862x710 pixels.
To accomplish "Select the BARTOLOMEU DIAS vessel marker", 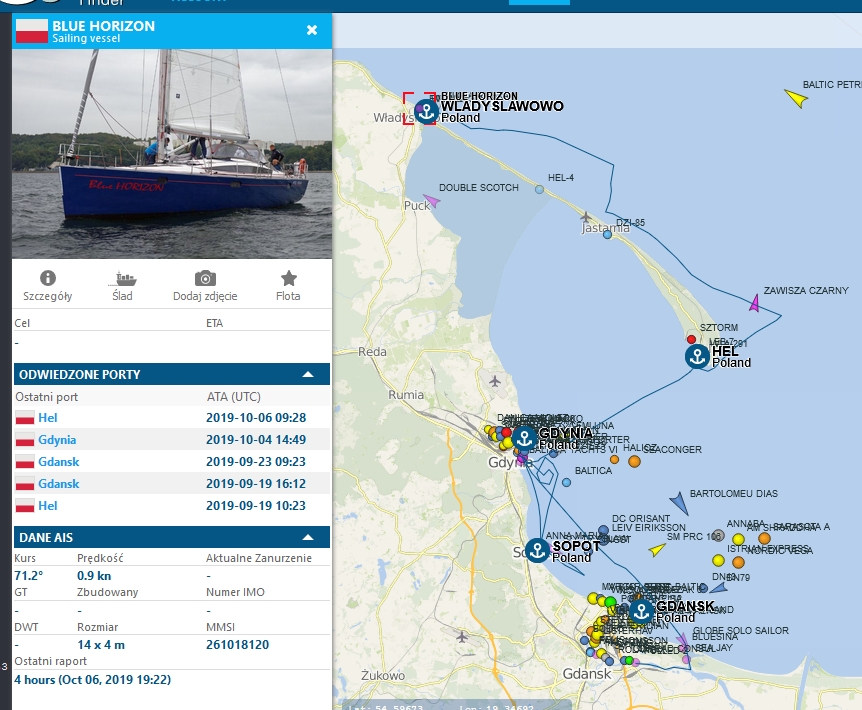I will [679, 503].
